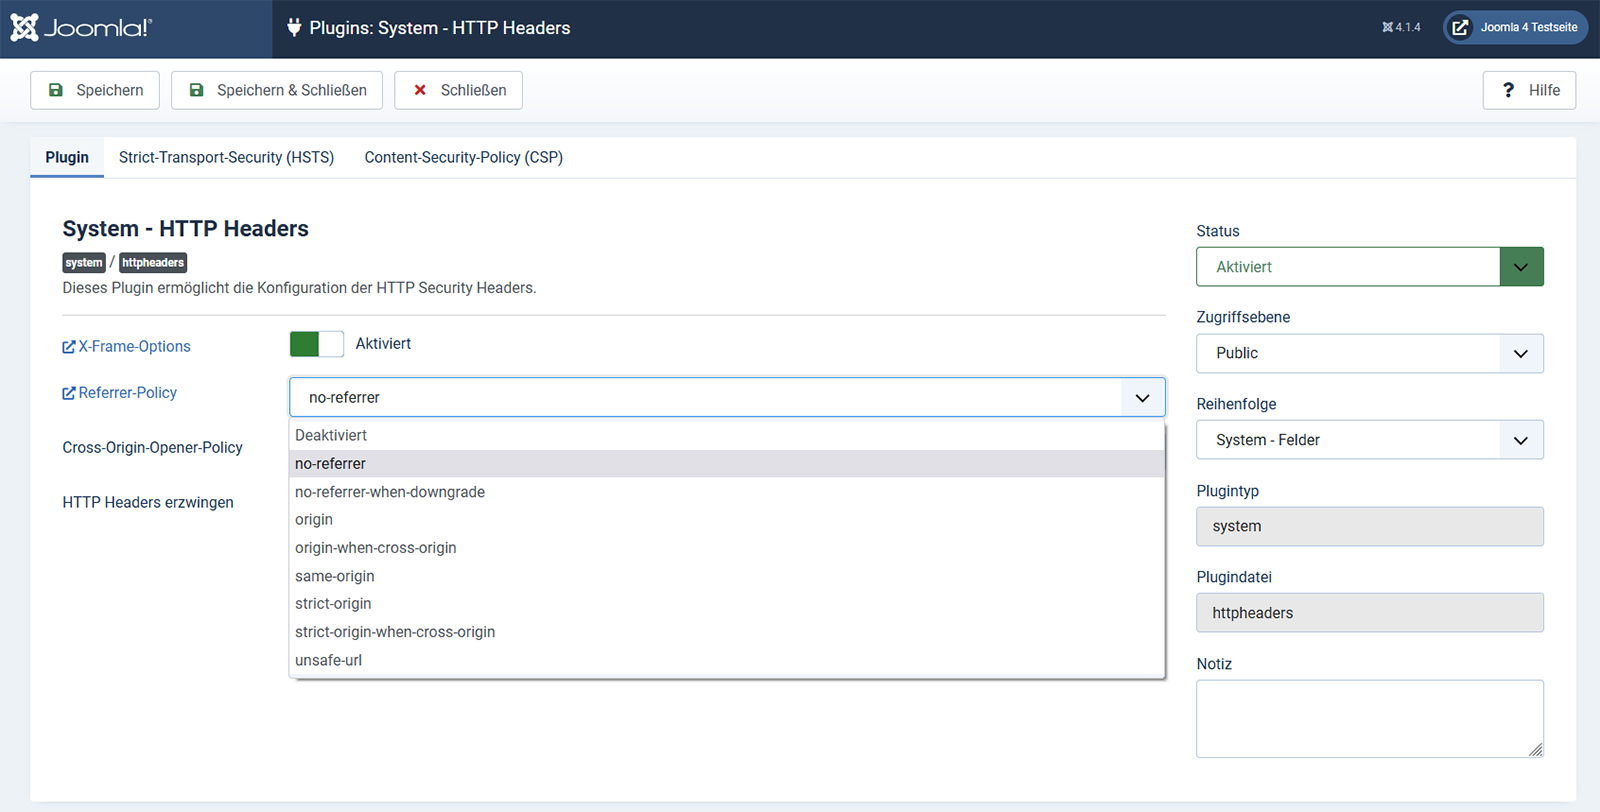Open Joomla 4 Testseite site preview
Screen dimensions: 1600x812
[1515, 28]
